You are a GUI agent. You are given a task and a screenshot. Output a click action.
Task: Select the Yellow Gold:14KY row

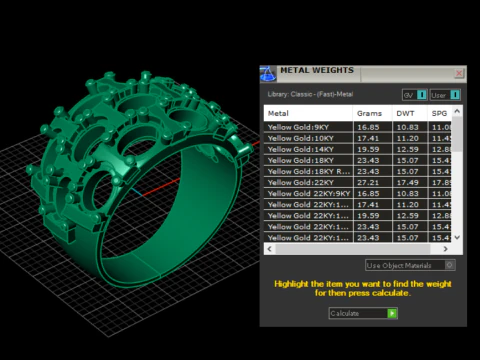pos(358,149)
